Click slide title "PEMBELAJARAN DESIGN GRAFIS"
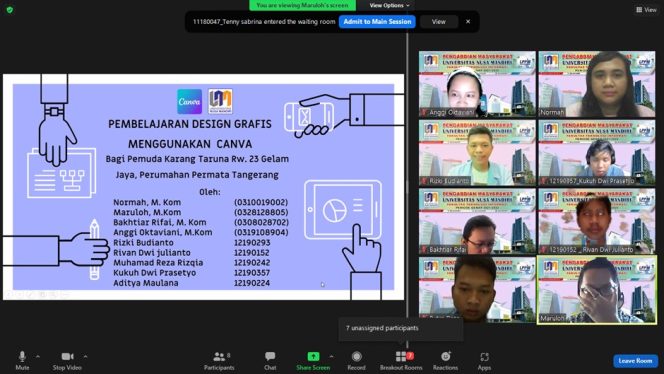664x374 pixels. pos(190,124)
